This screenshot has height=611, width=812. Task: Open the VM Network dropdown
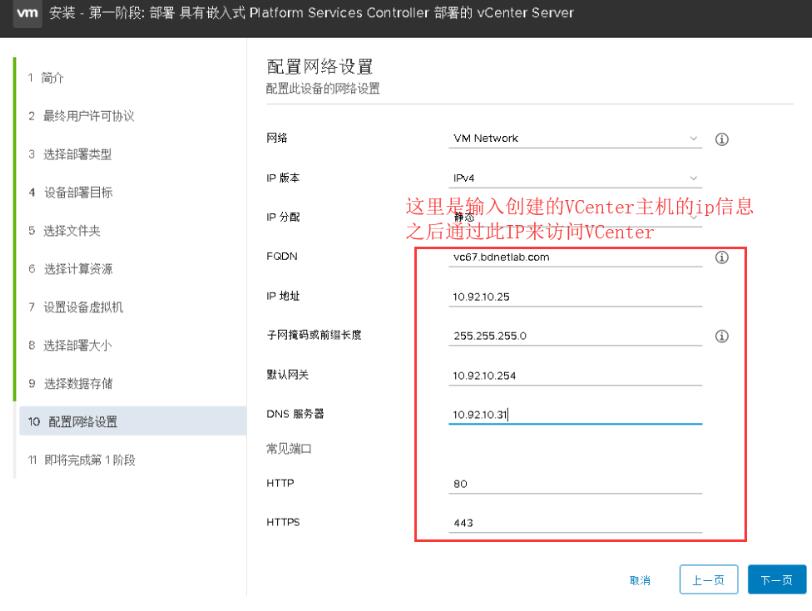point(575,139)
